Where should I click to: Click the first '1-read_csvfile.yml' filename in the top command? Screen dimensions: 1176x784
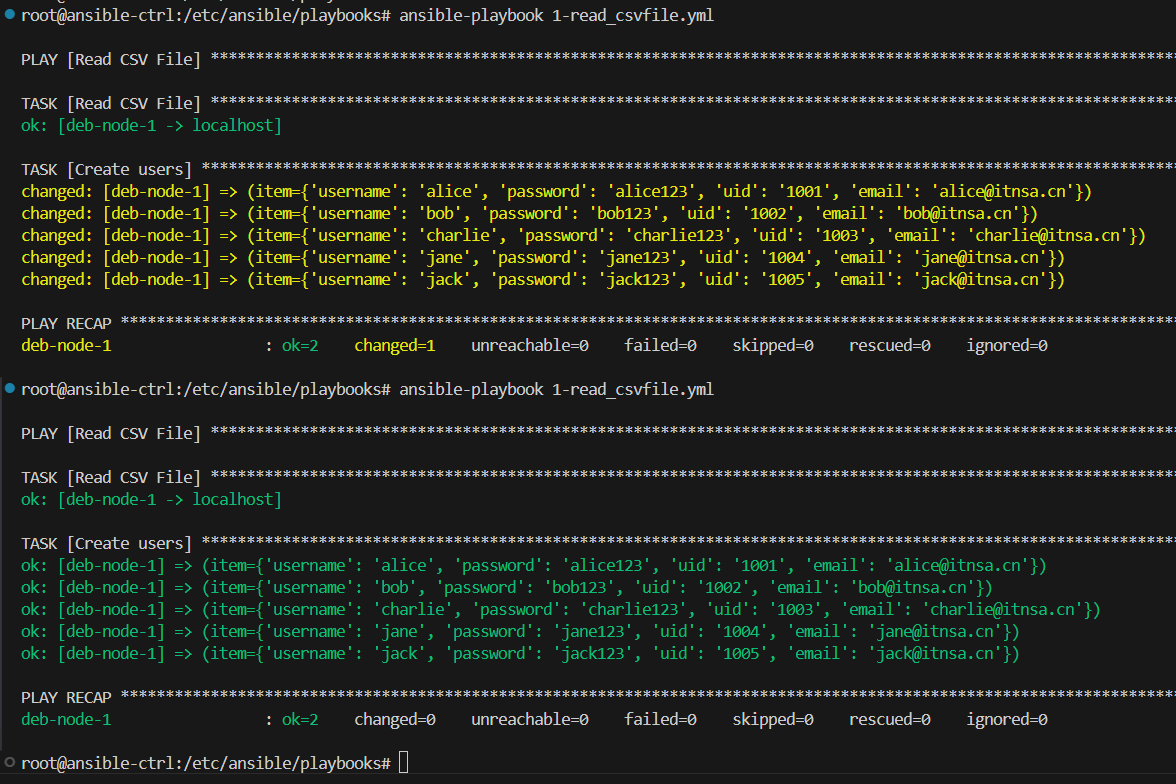click(632, 15)
